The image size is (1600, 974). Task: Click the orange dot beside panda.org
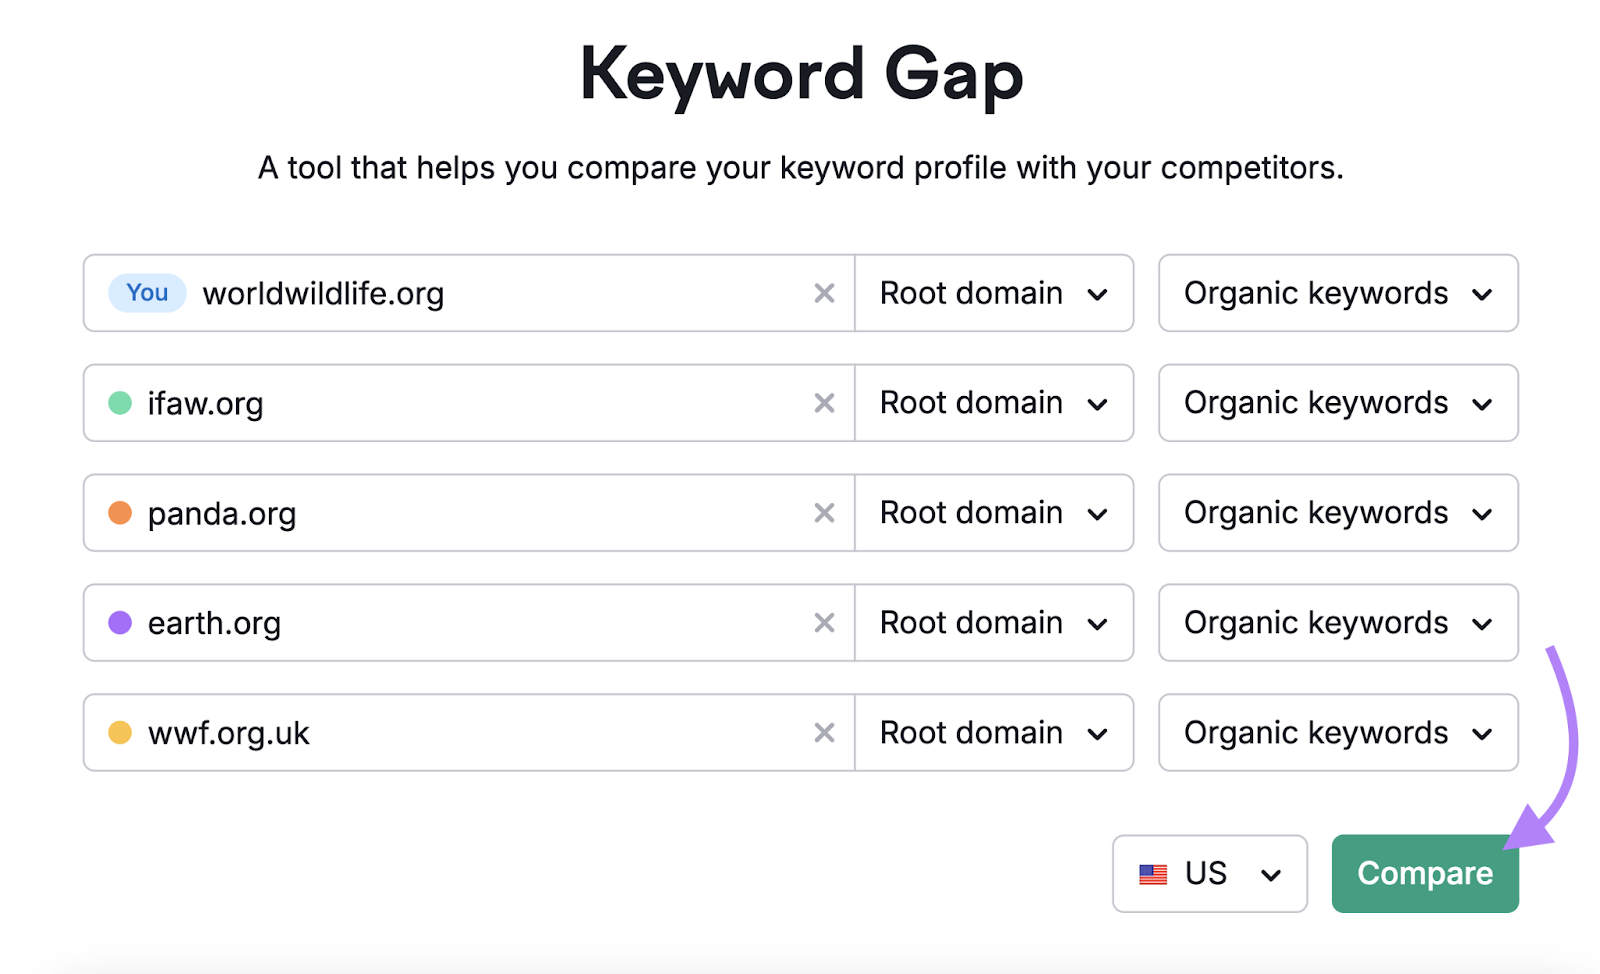tap(120, 513)
